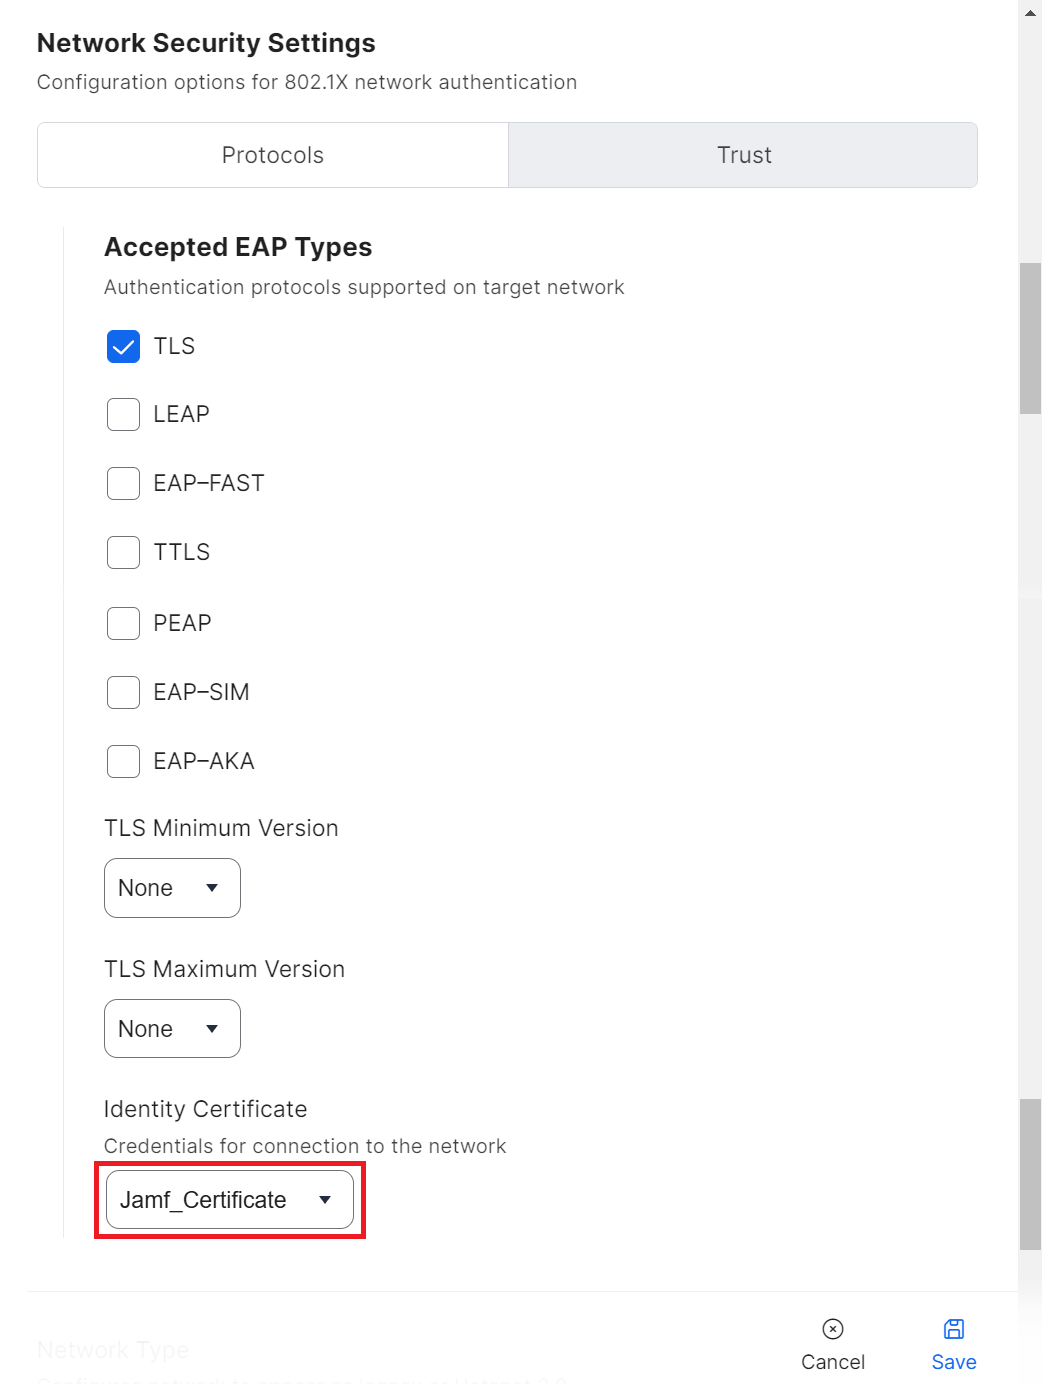This screenshot has width=1042, height=1384.
Task: Uncheck the TLS checkbox
Action: click(123, 347)
